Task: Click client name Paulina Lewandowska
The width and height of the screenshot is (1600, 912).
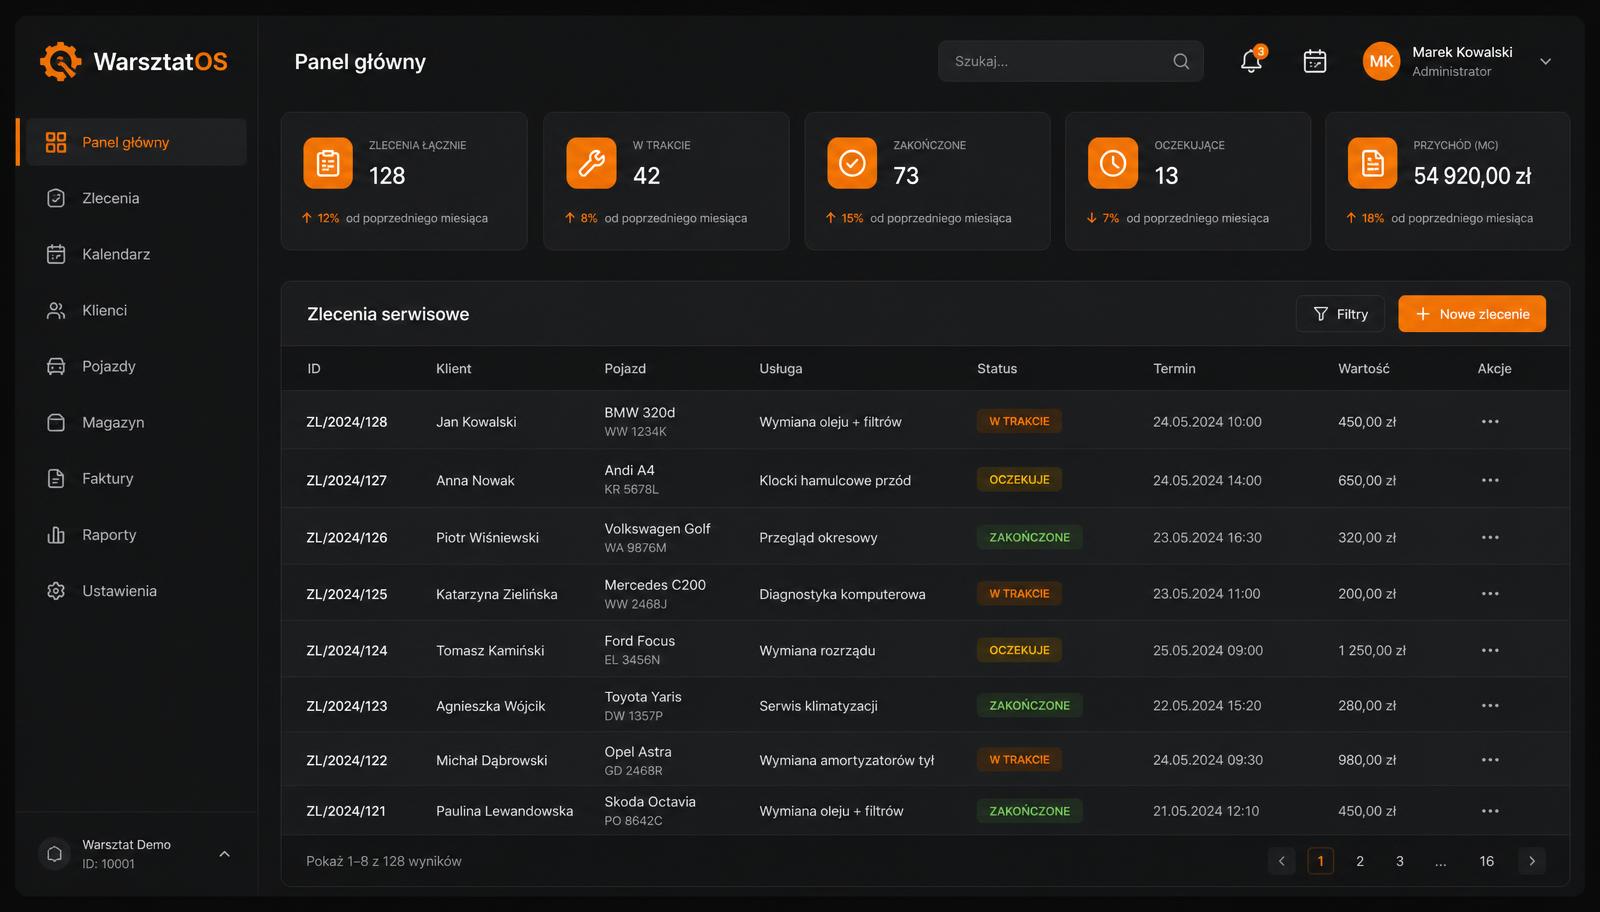Action: tap(505, 811)
